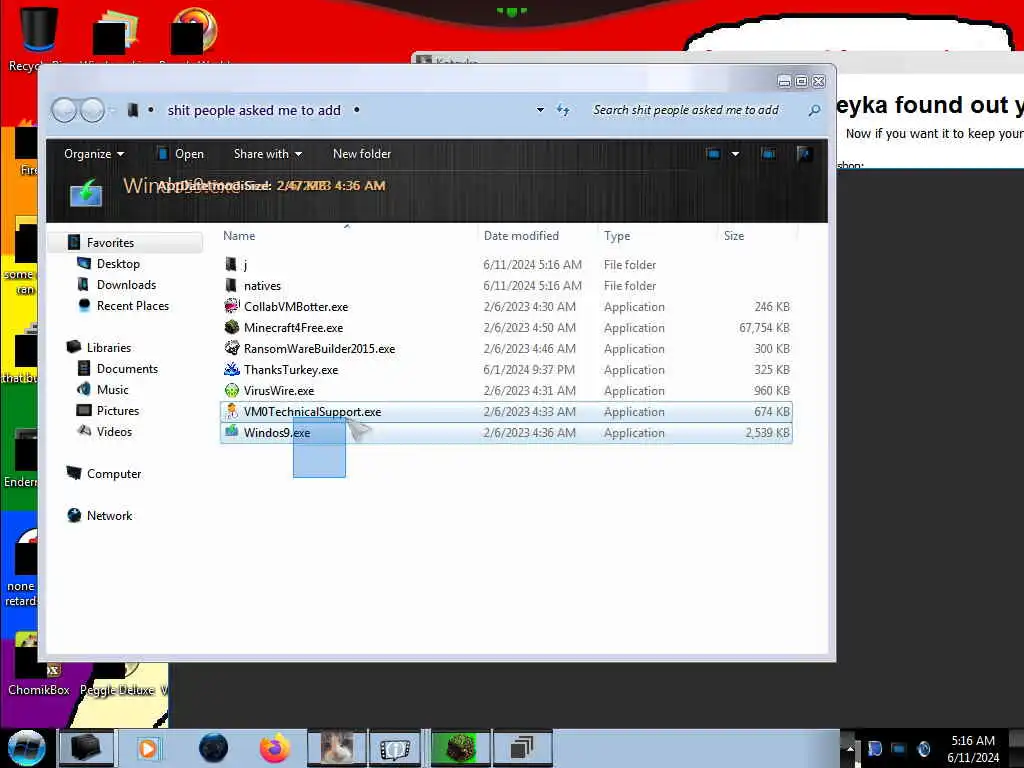Open Recent Places in navigation pane
Viewport: 1024px width, 768px height.
pyautogui.click(x=133, y=306)
